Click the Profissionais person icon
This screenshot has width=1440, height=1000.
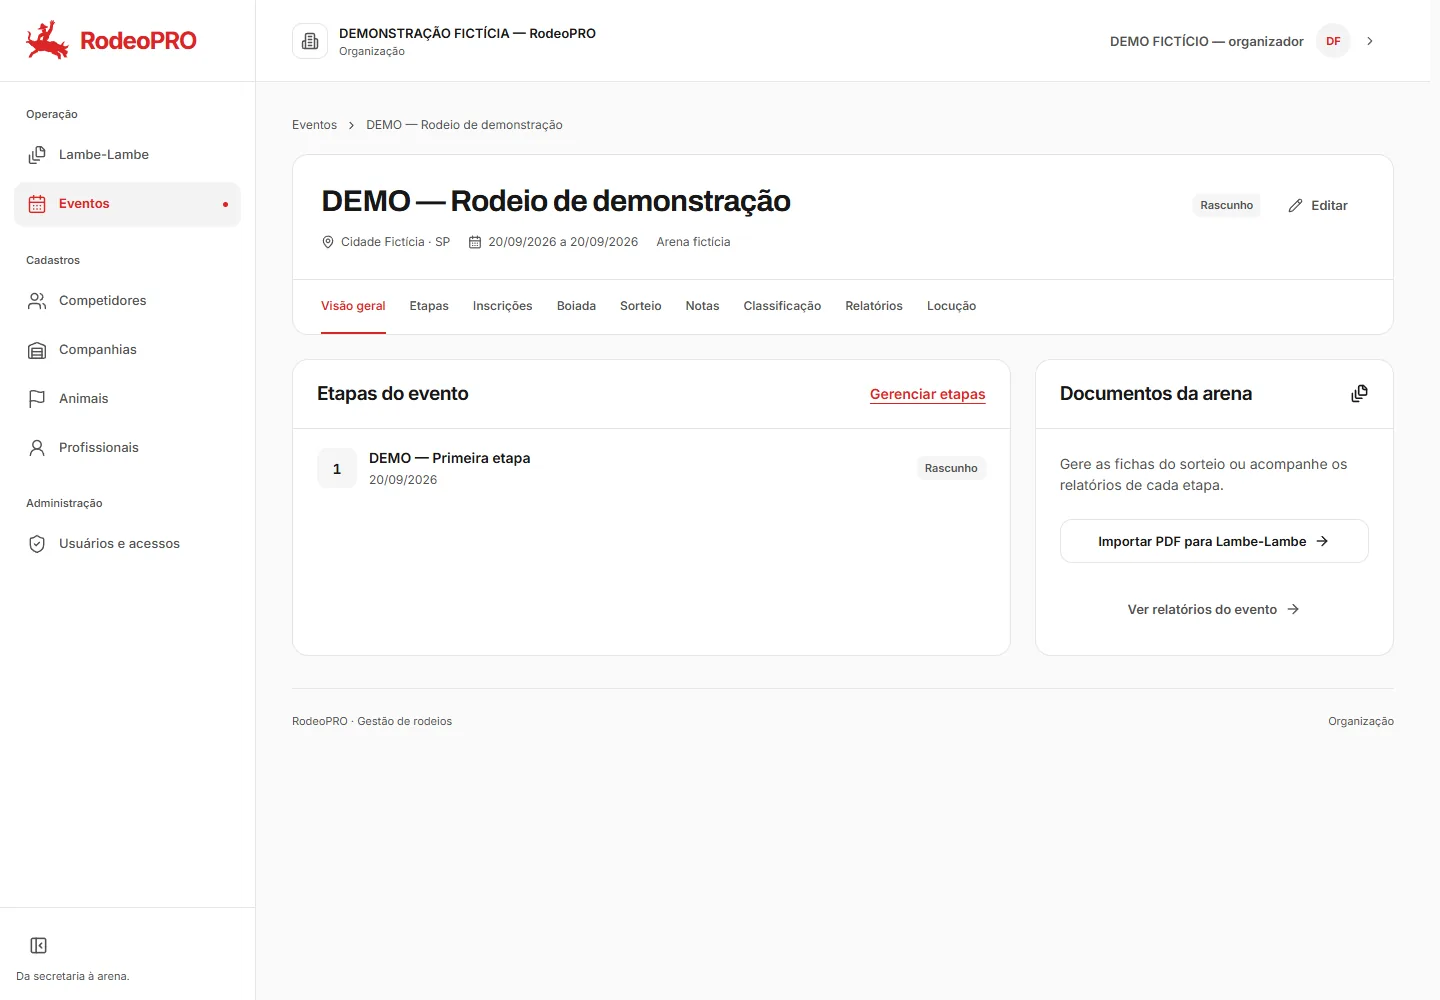click(37, 448)
